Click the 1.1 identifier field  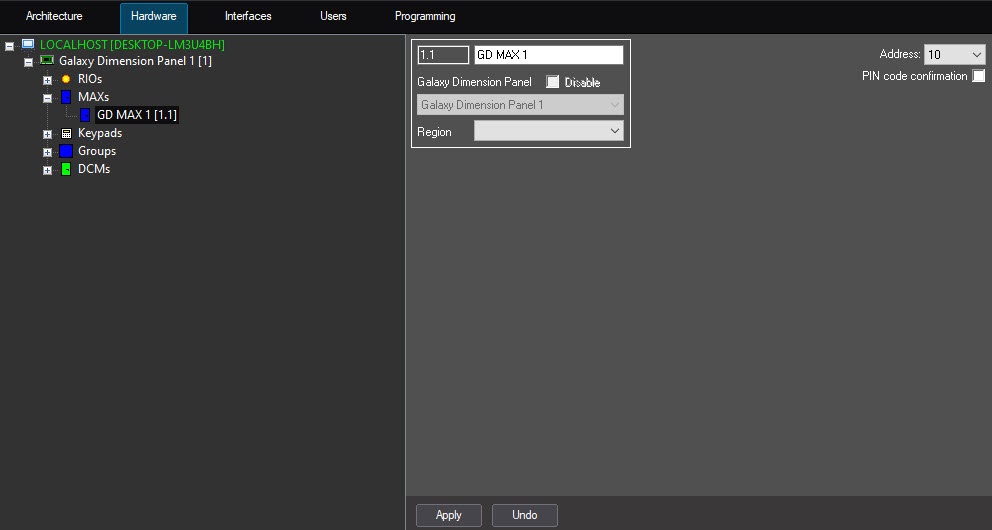click(443, 55)
